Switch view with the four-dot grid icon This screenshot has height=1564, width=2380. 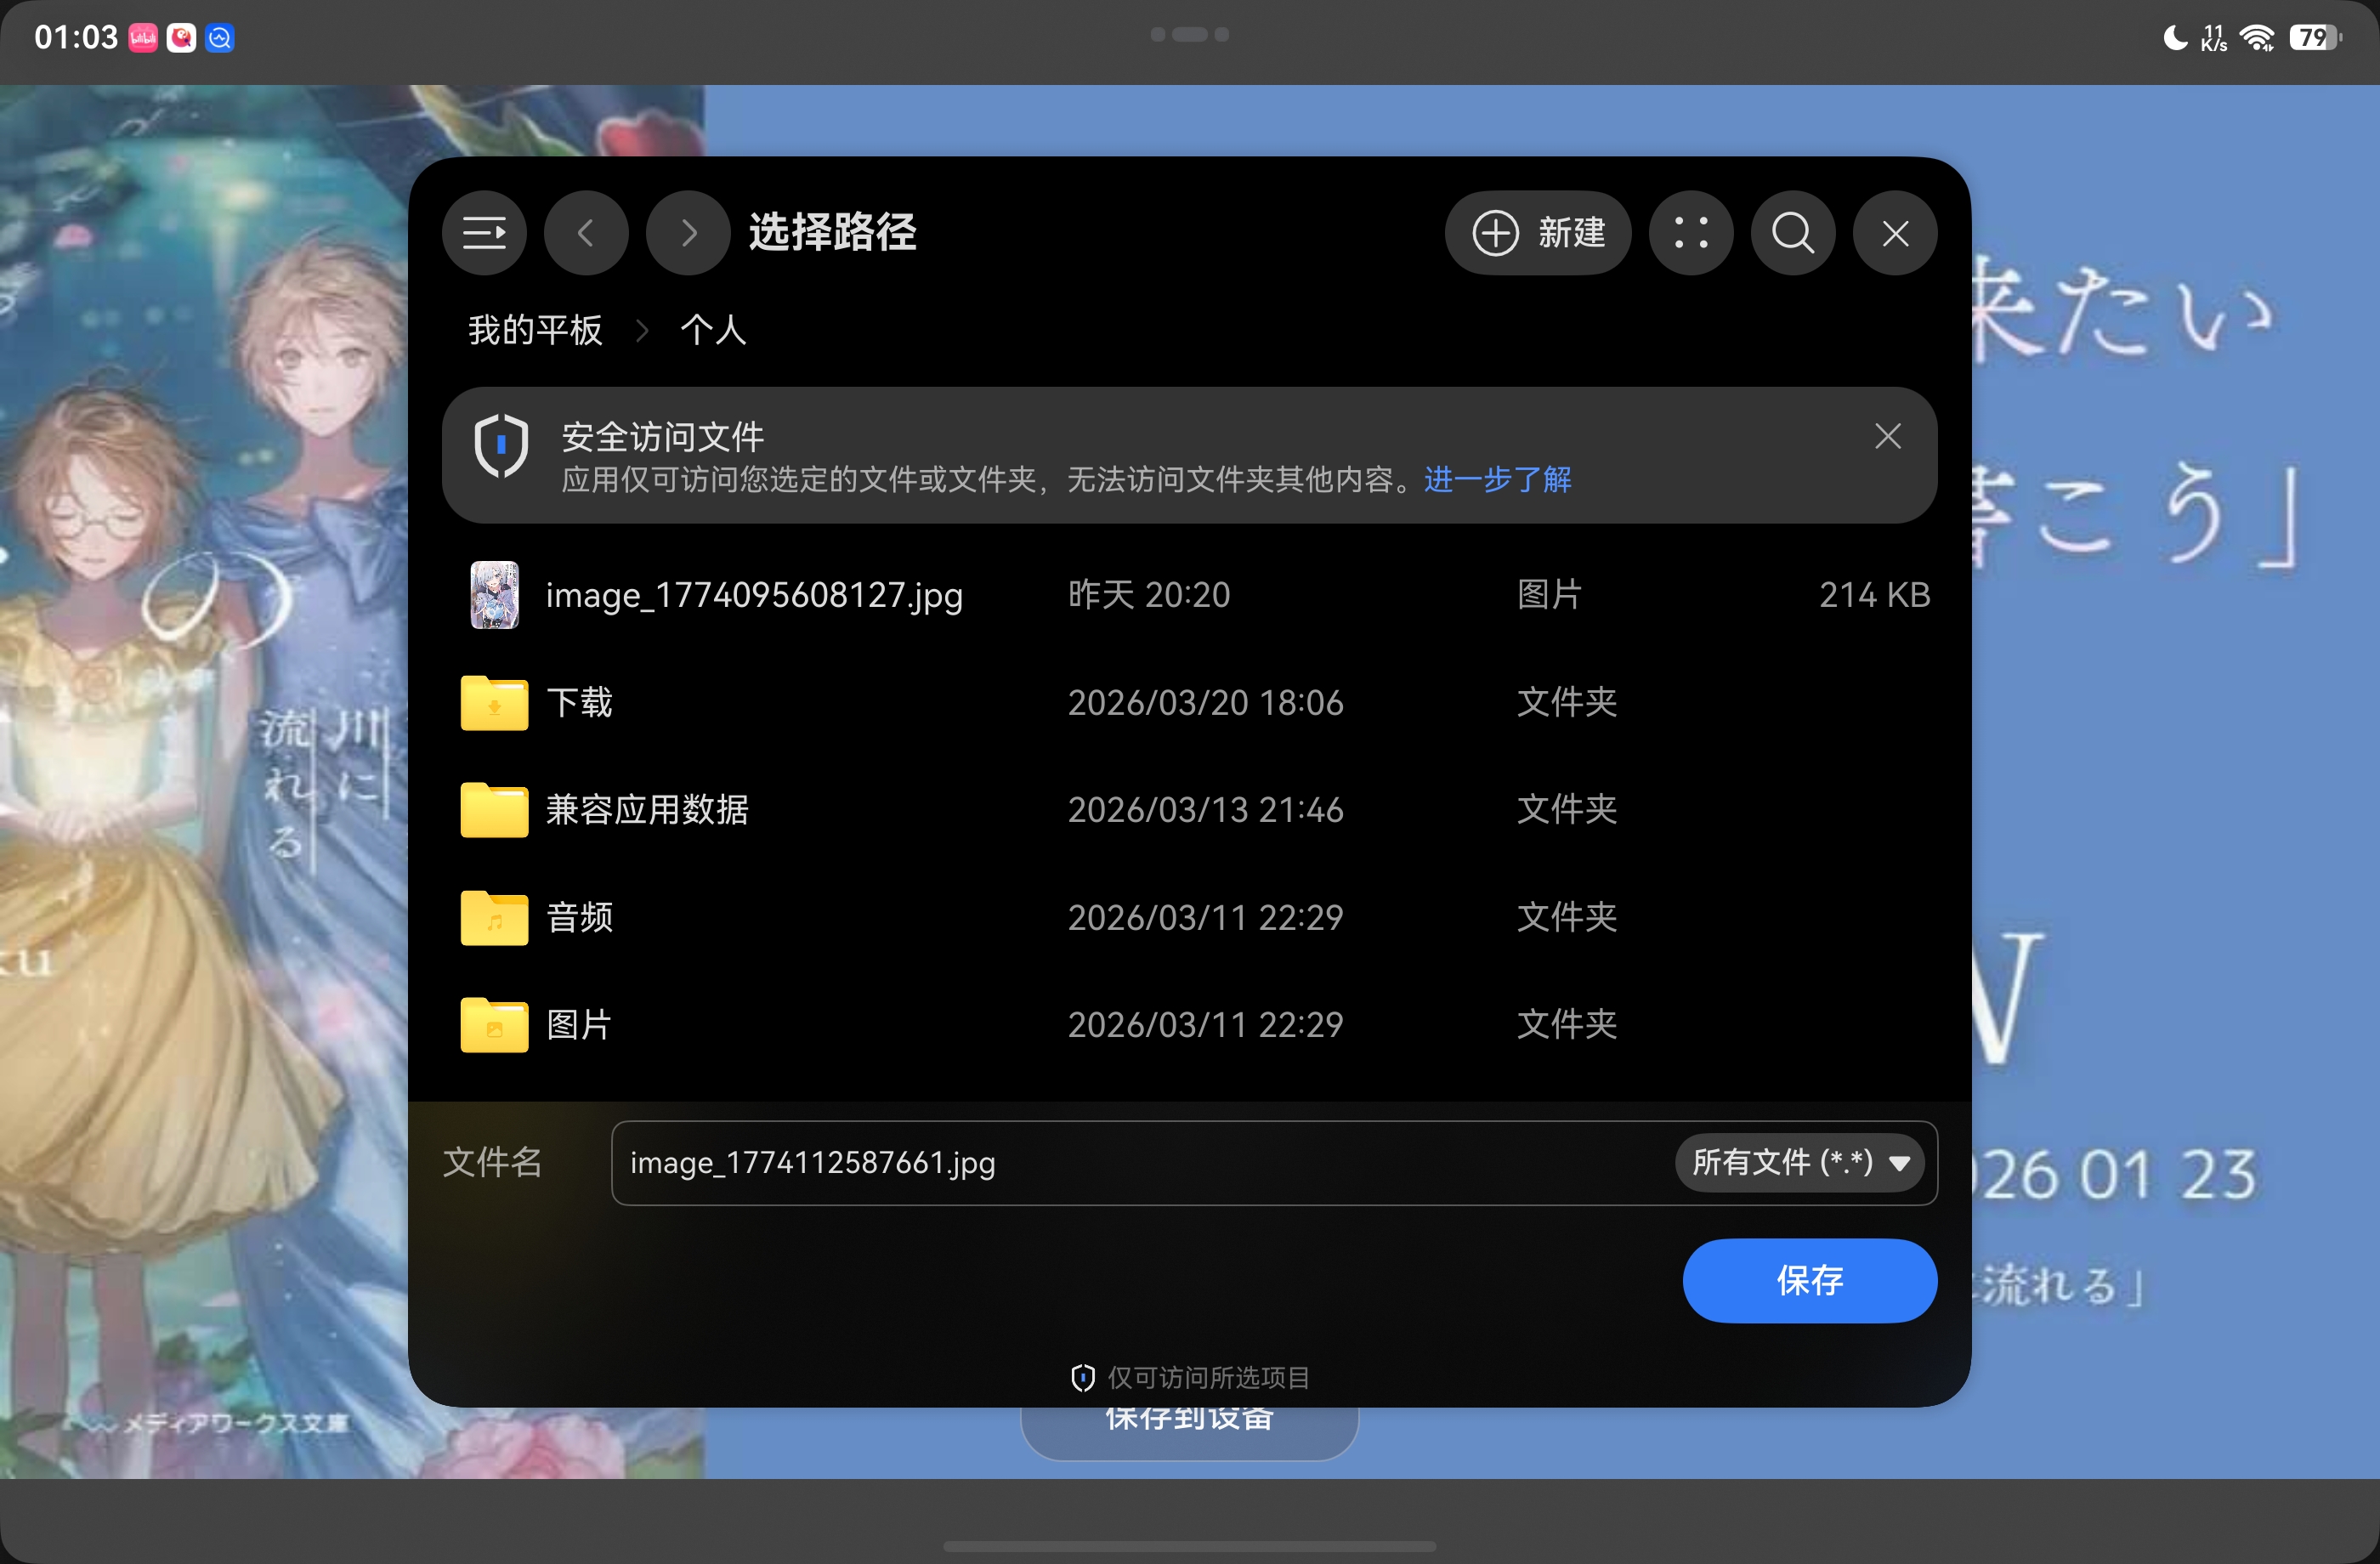tap(1691, 233)
